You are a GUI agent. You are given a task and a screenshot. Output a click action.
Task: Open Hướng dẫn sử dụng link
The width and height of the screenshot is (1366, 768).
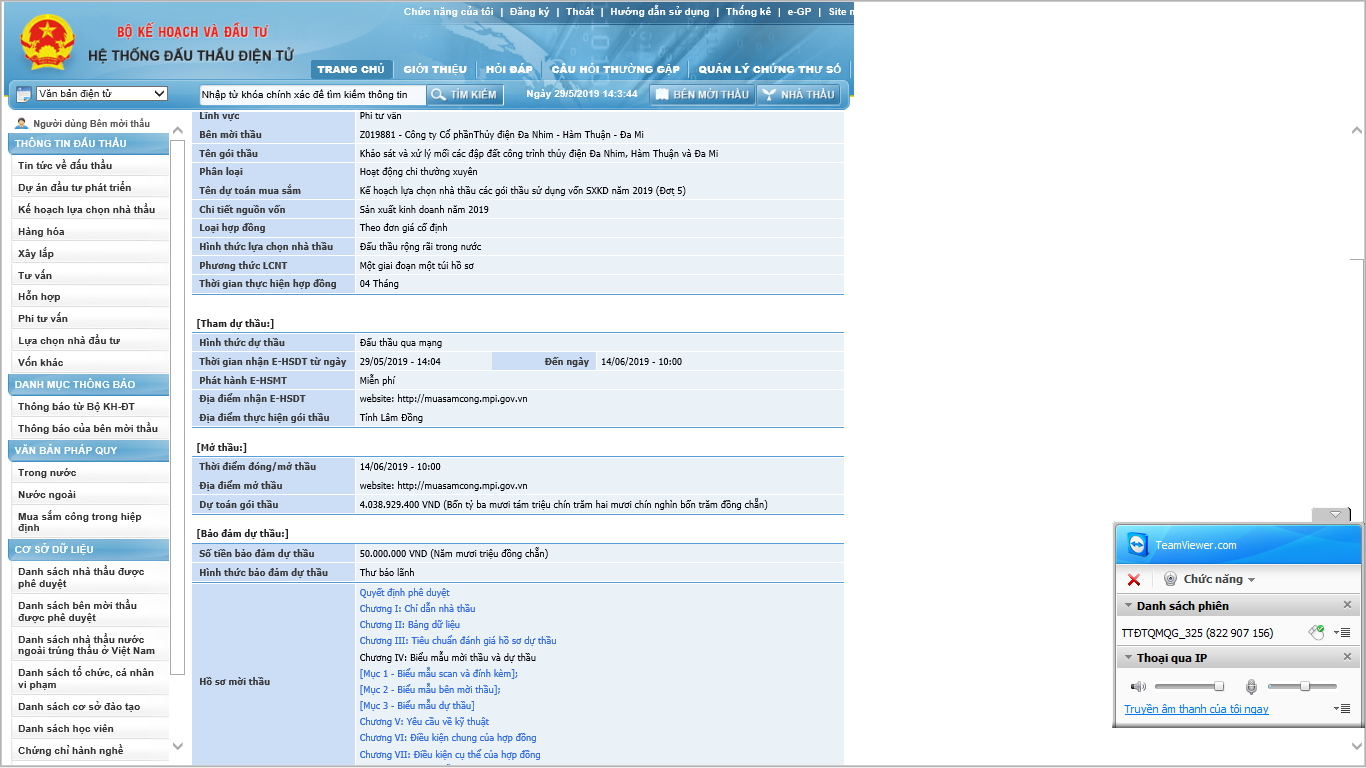click(x=660, y=12)
